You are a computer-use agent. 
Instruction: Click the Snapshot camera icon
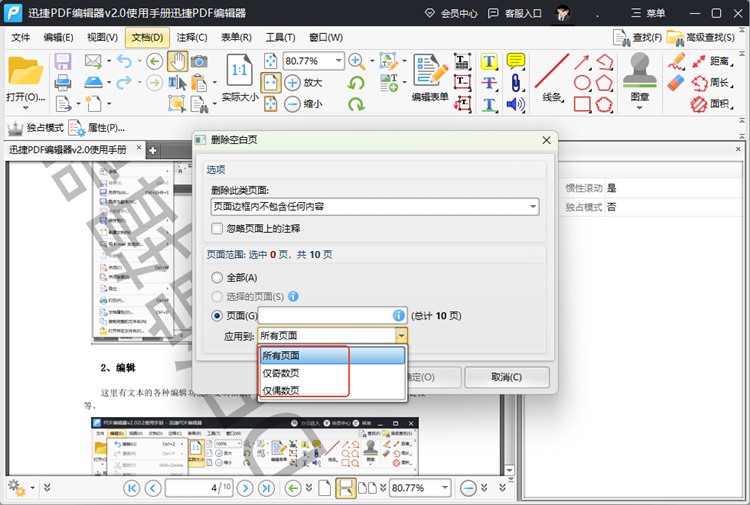[199, 61]
